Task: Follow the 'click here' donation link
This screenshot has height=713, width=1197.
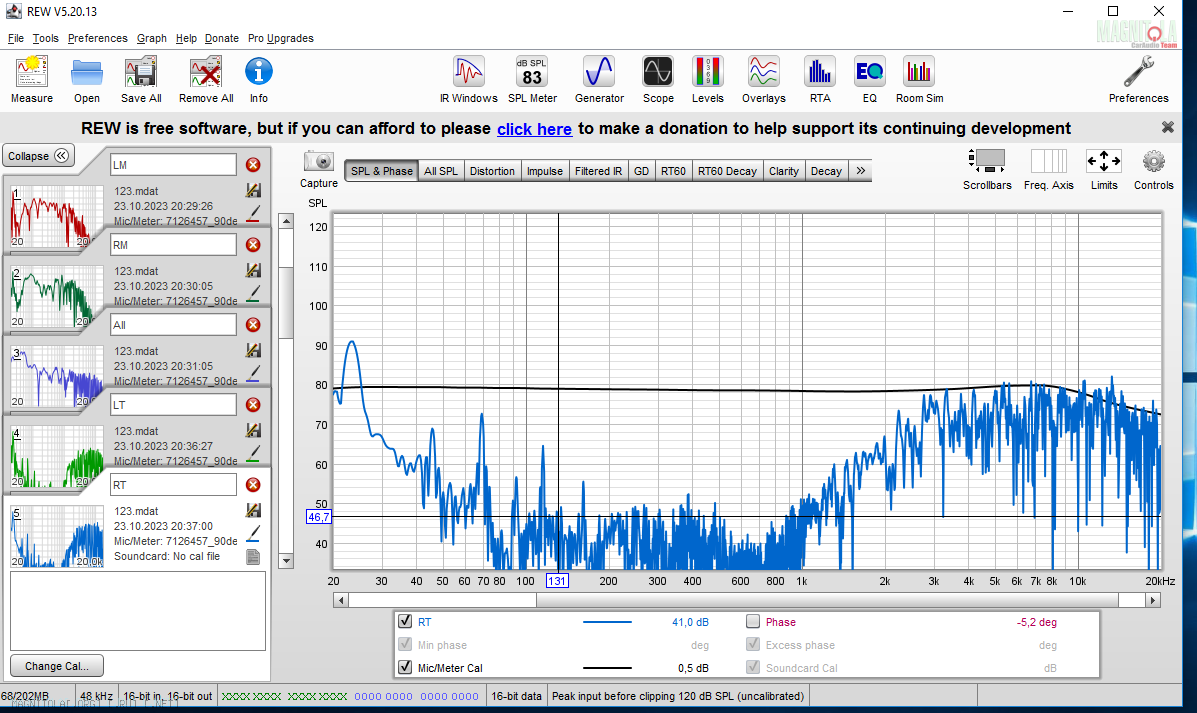Action: pyautogui.click(x=534, y=129)
